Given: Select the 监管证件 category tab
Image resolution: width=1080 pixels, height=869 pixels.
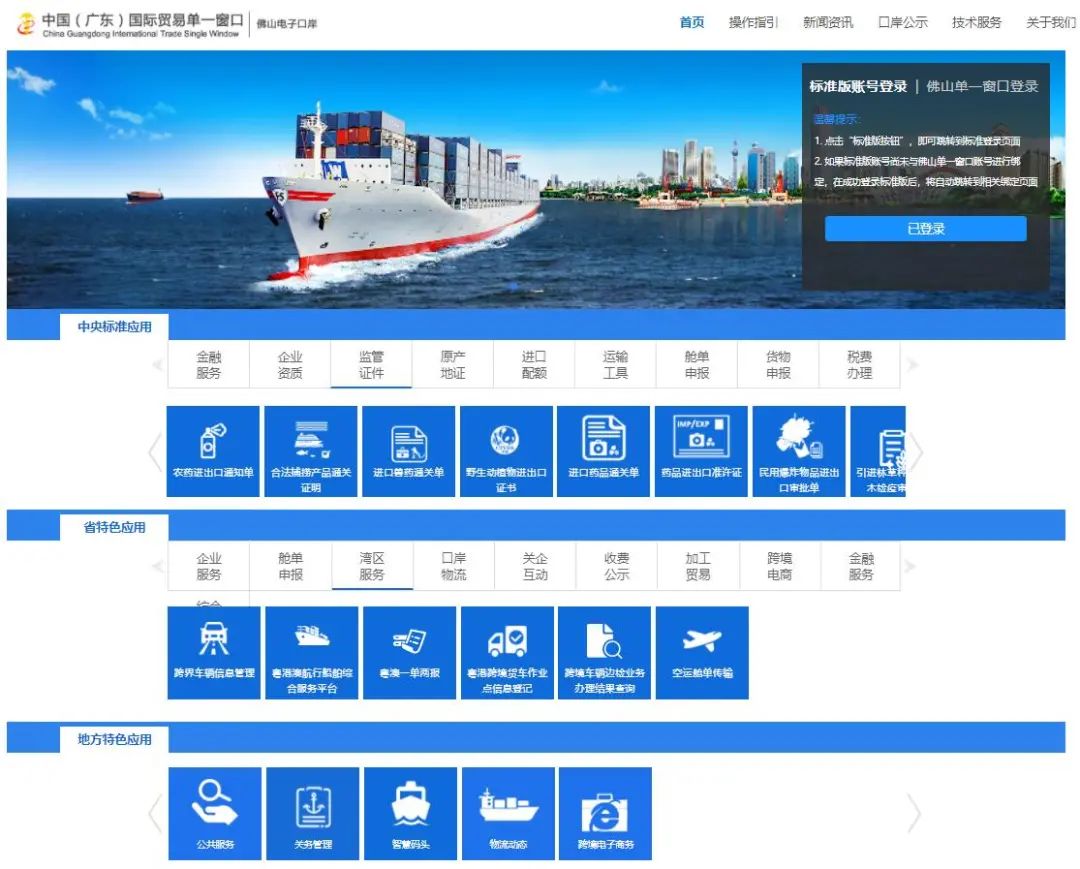Looking at the screenshot, I should tap(371, 365).
